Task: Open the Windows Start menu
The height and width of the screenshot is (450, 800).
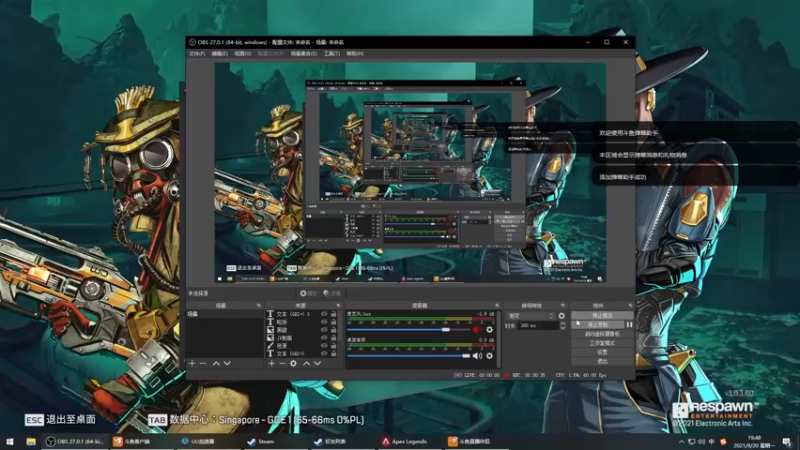Action: pyautogui.click(x=10, y=441)
